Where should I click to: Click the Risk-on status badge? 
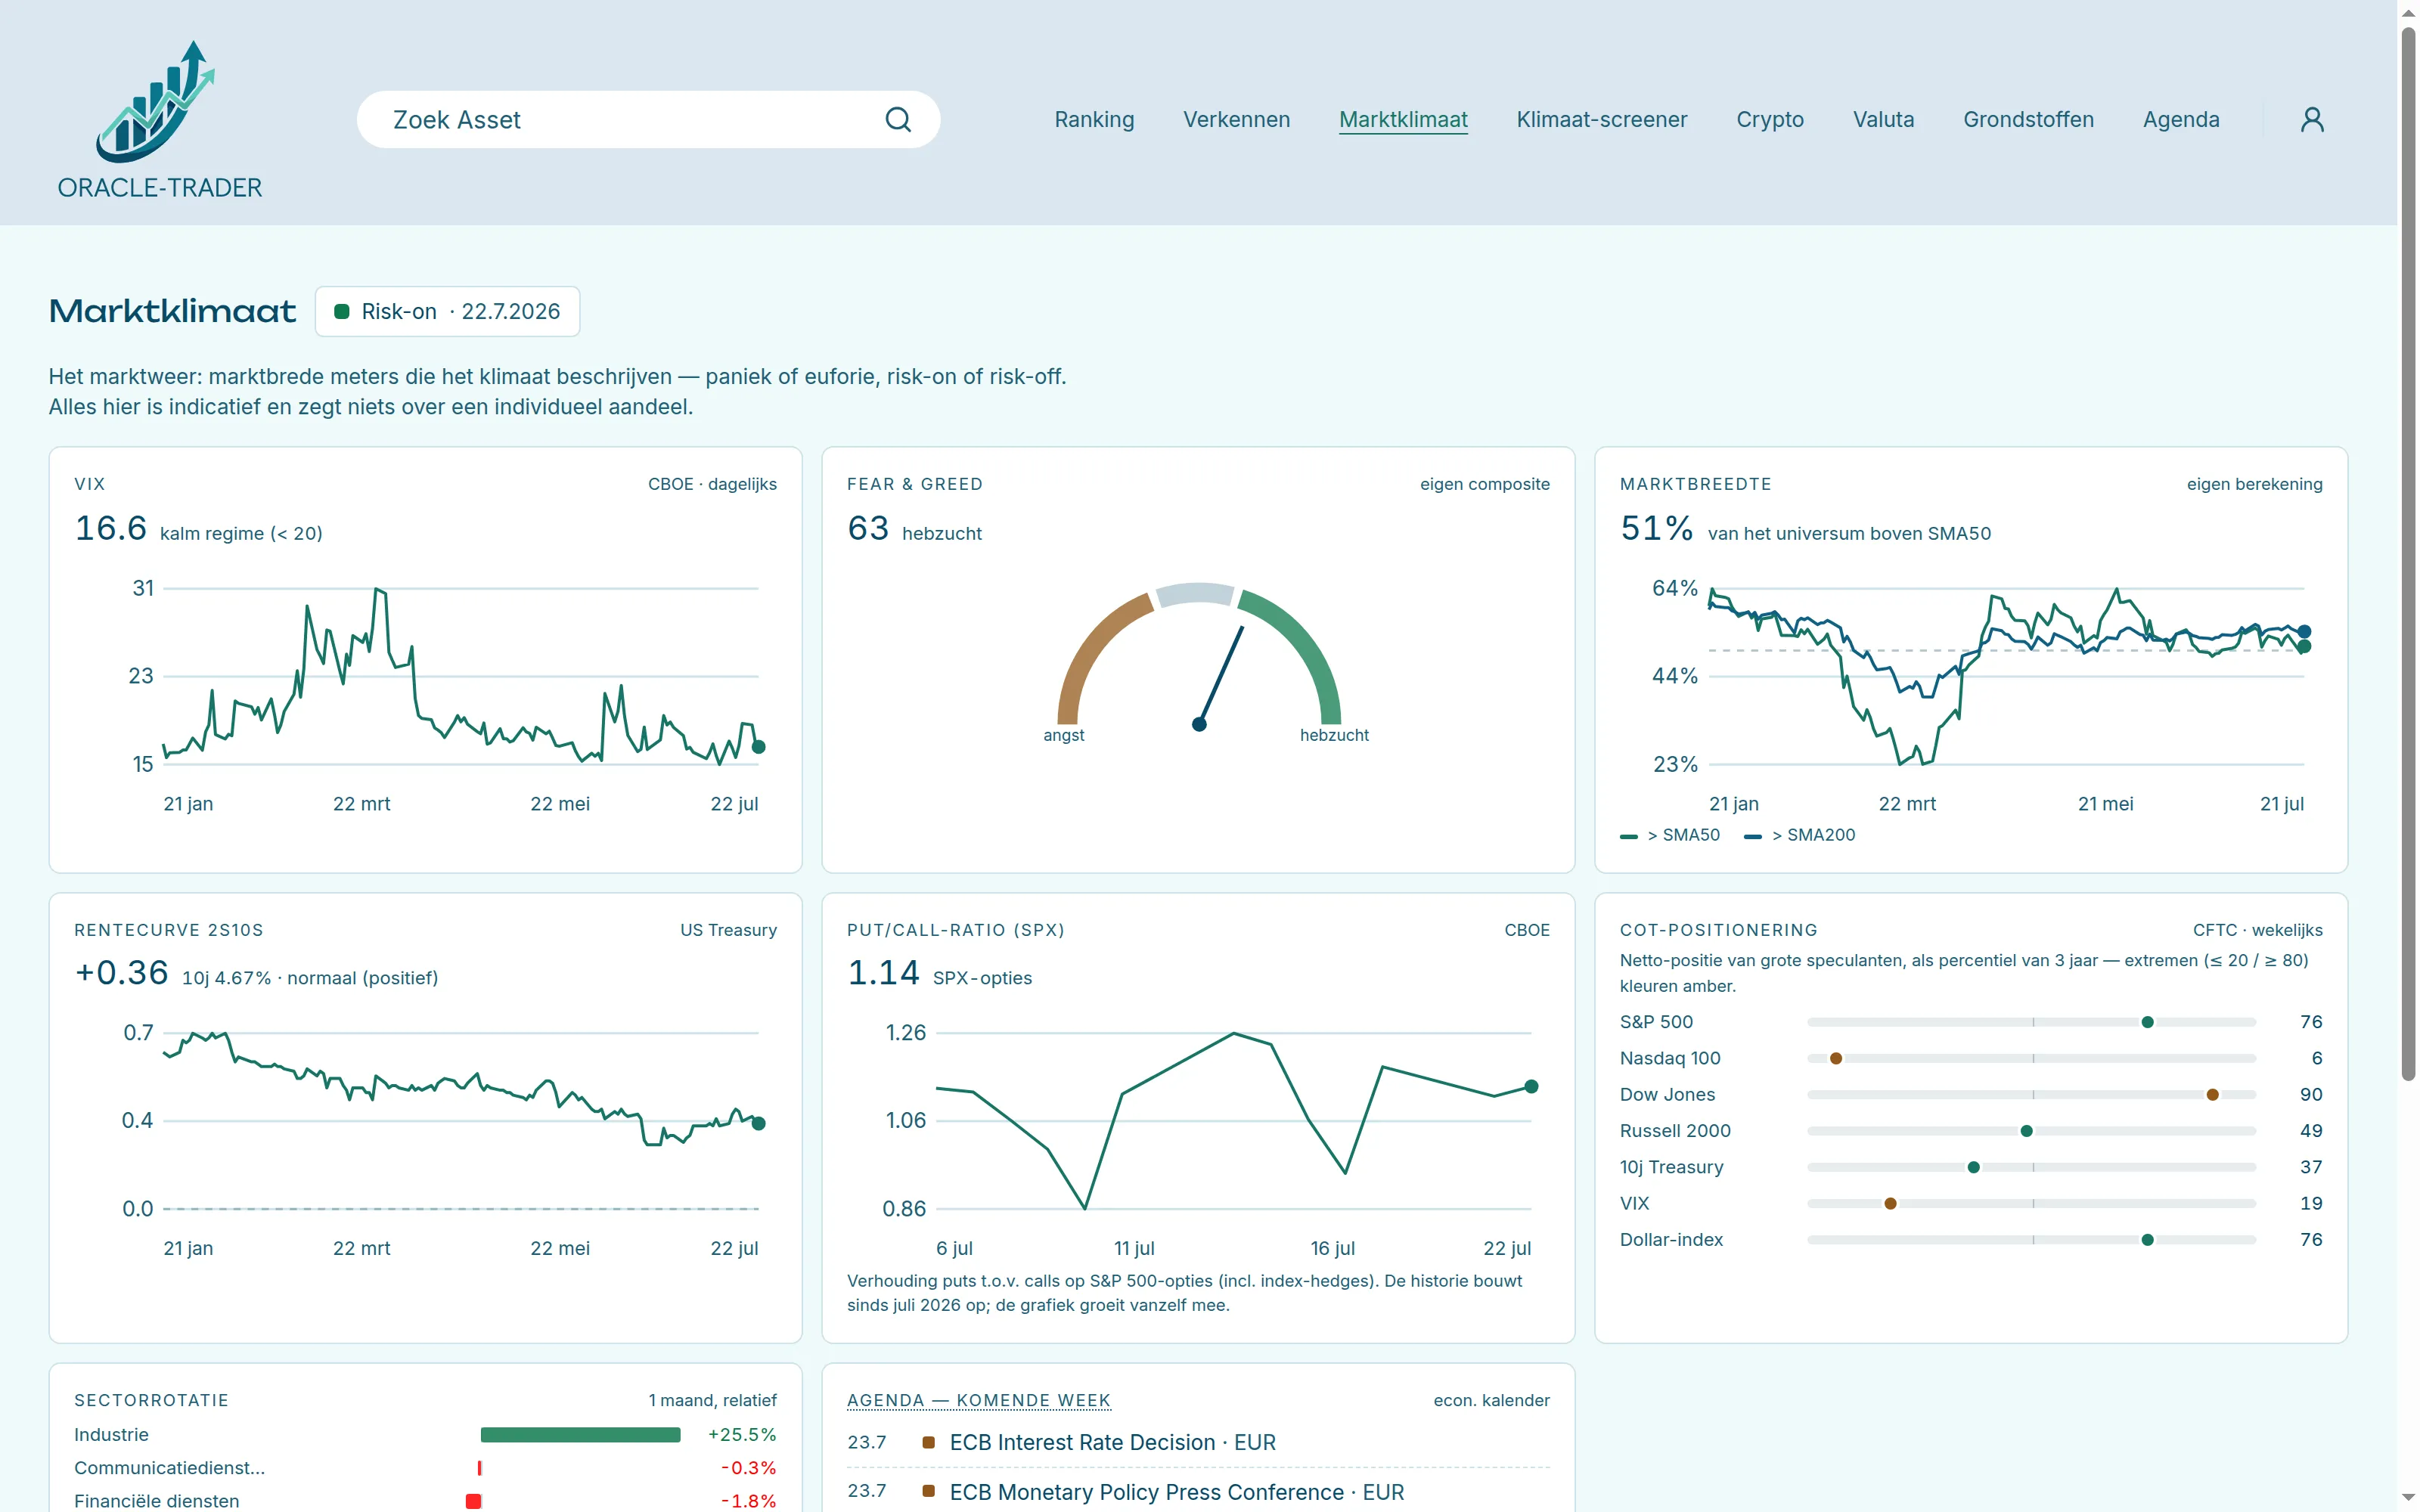click(447, 312)
